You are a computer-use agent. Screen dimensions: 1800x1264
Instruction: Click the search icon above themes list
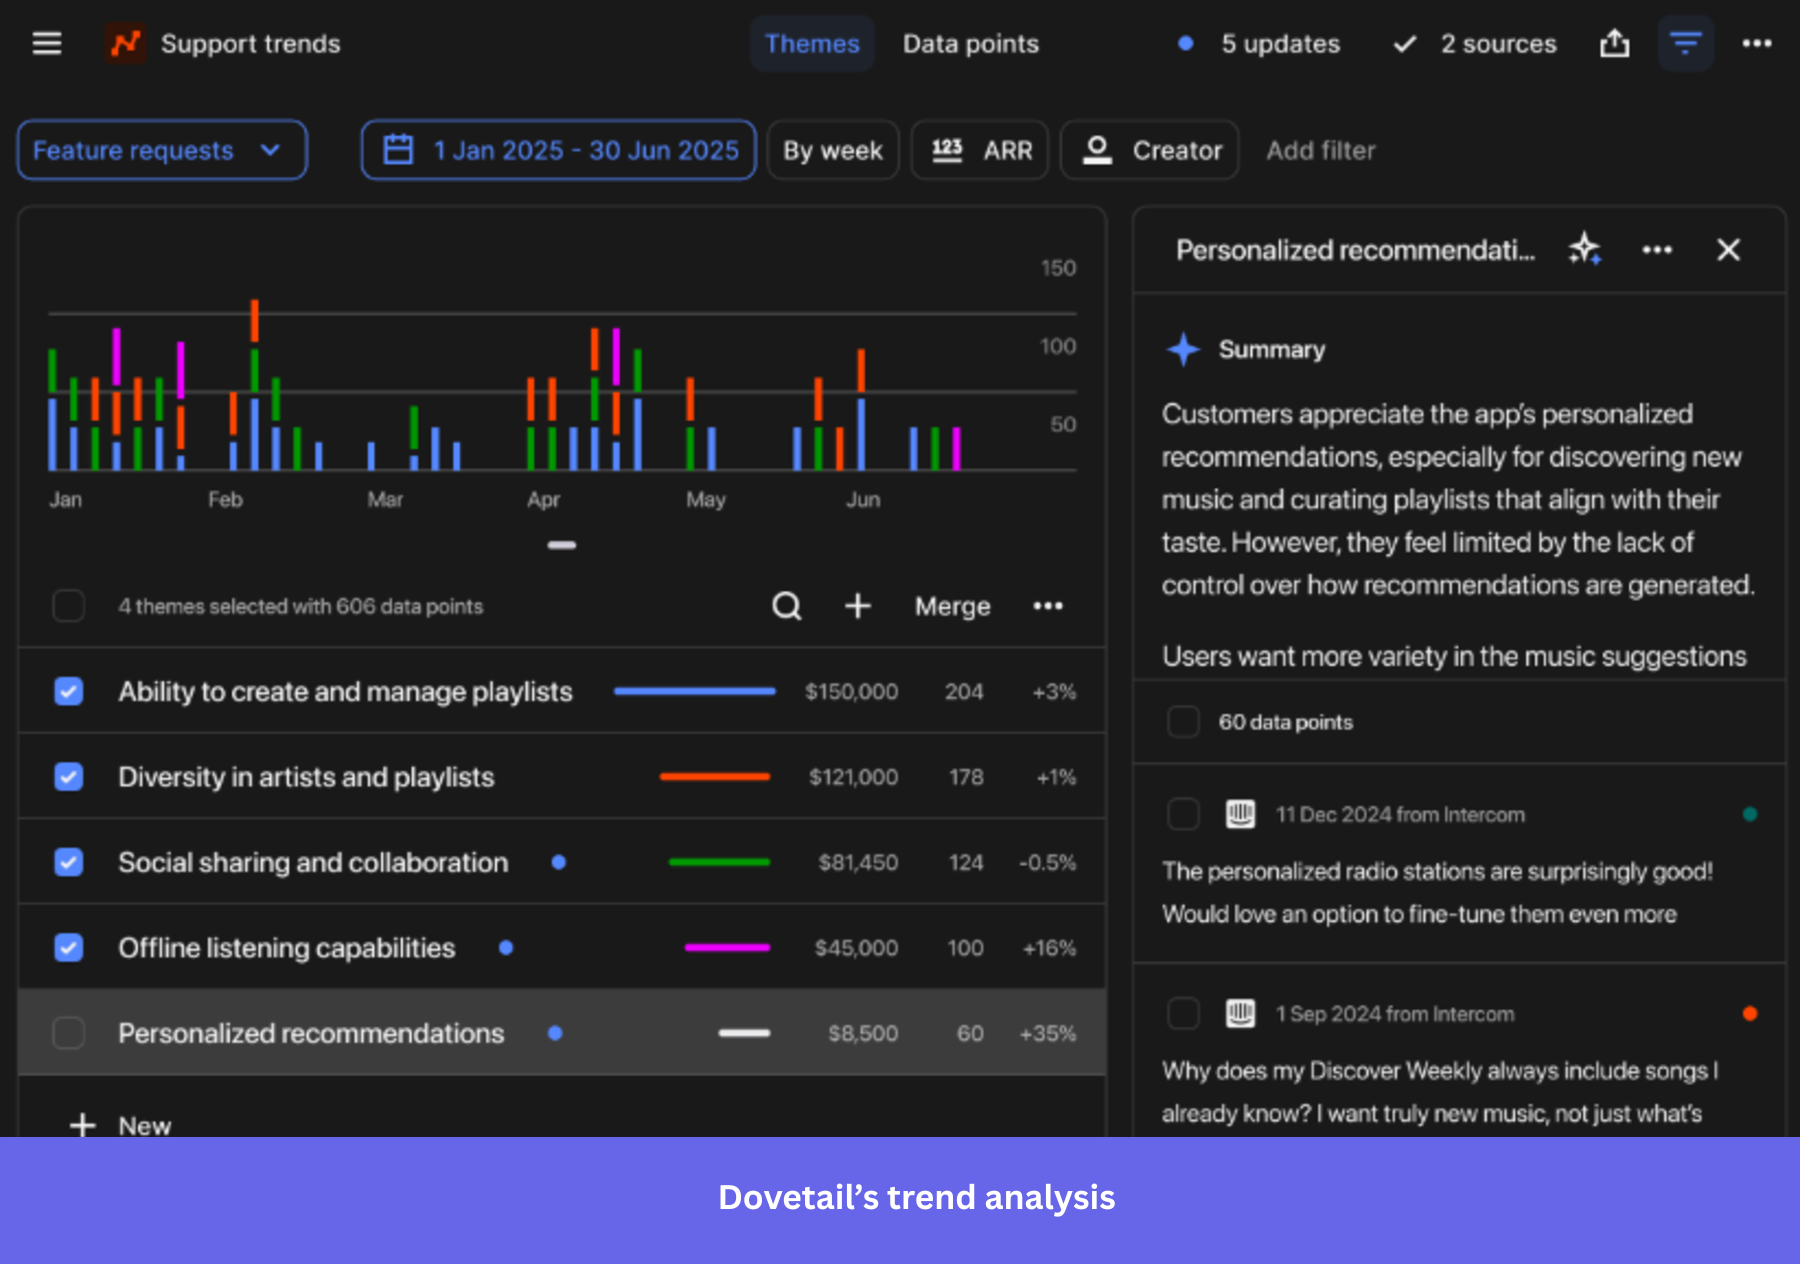pos(786,606)
